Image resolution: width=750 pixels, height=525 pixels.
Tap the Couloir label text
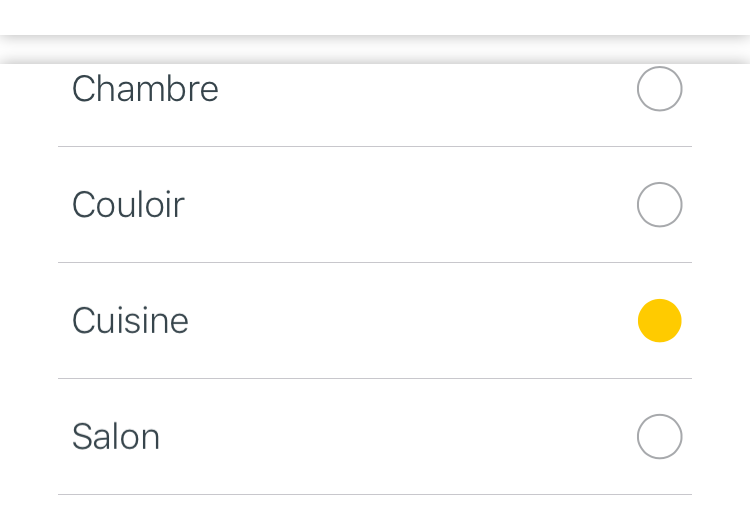(128, 205)
